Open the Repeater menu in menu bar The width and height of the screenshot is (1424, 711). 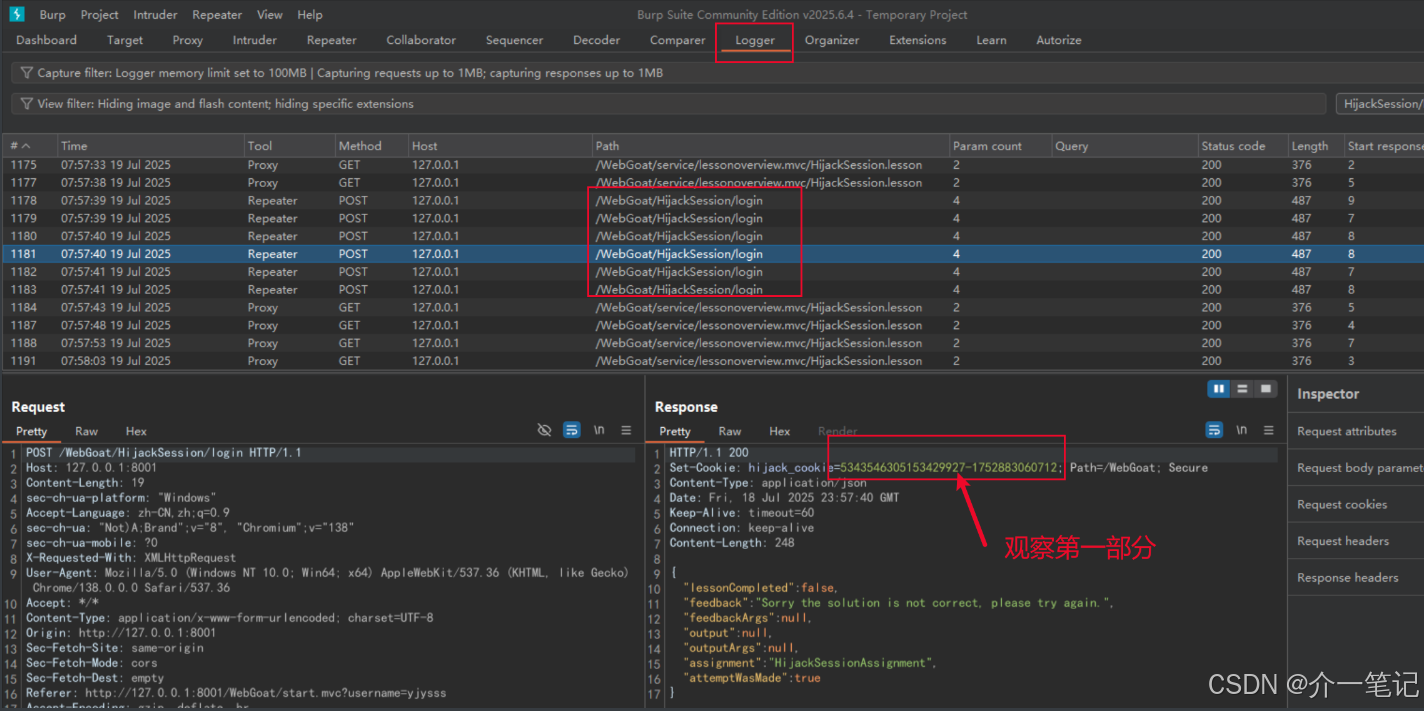tap(218, 15)
